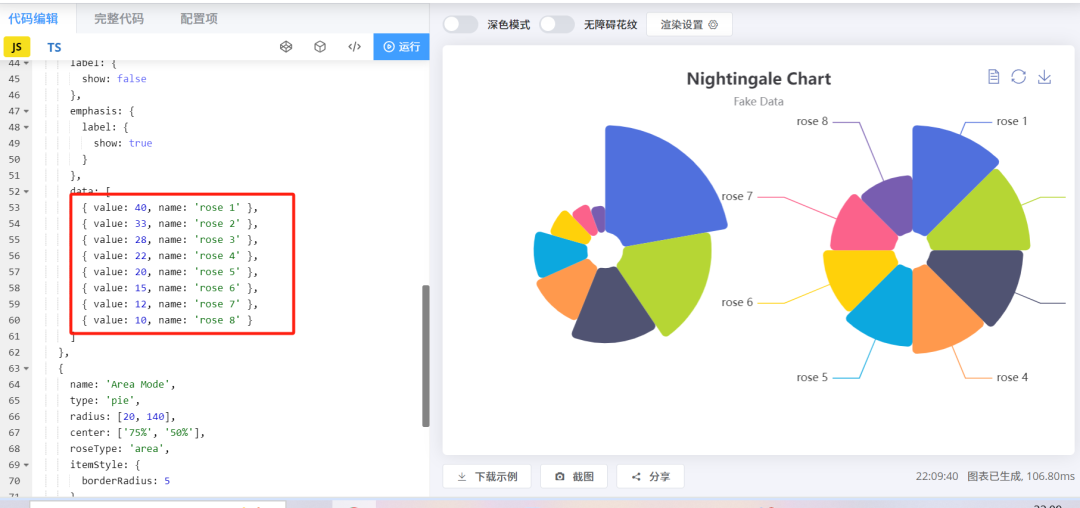Click the code brackets icon
Screen dimensions: 1080x508
[354, 47]
